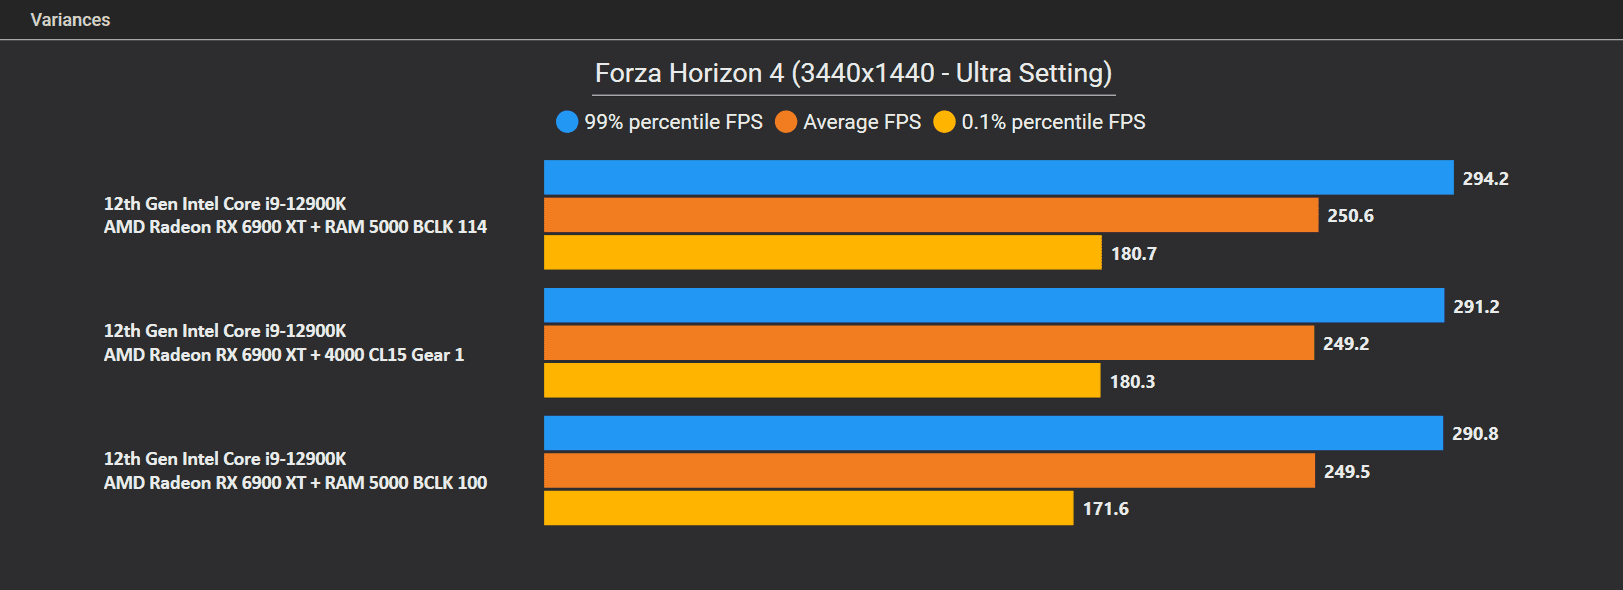Open the Variances tab
1623x590 pixels.
pos(70,20)
